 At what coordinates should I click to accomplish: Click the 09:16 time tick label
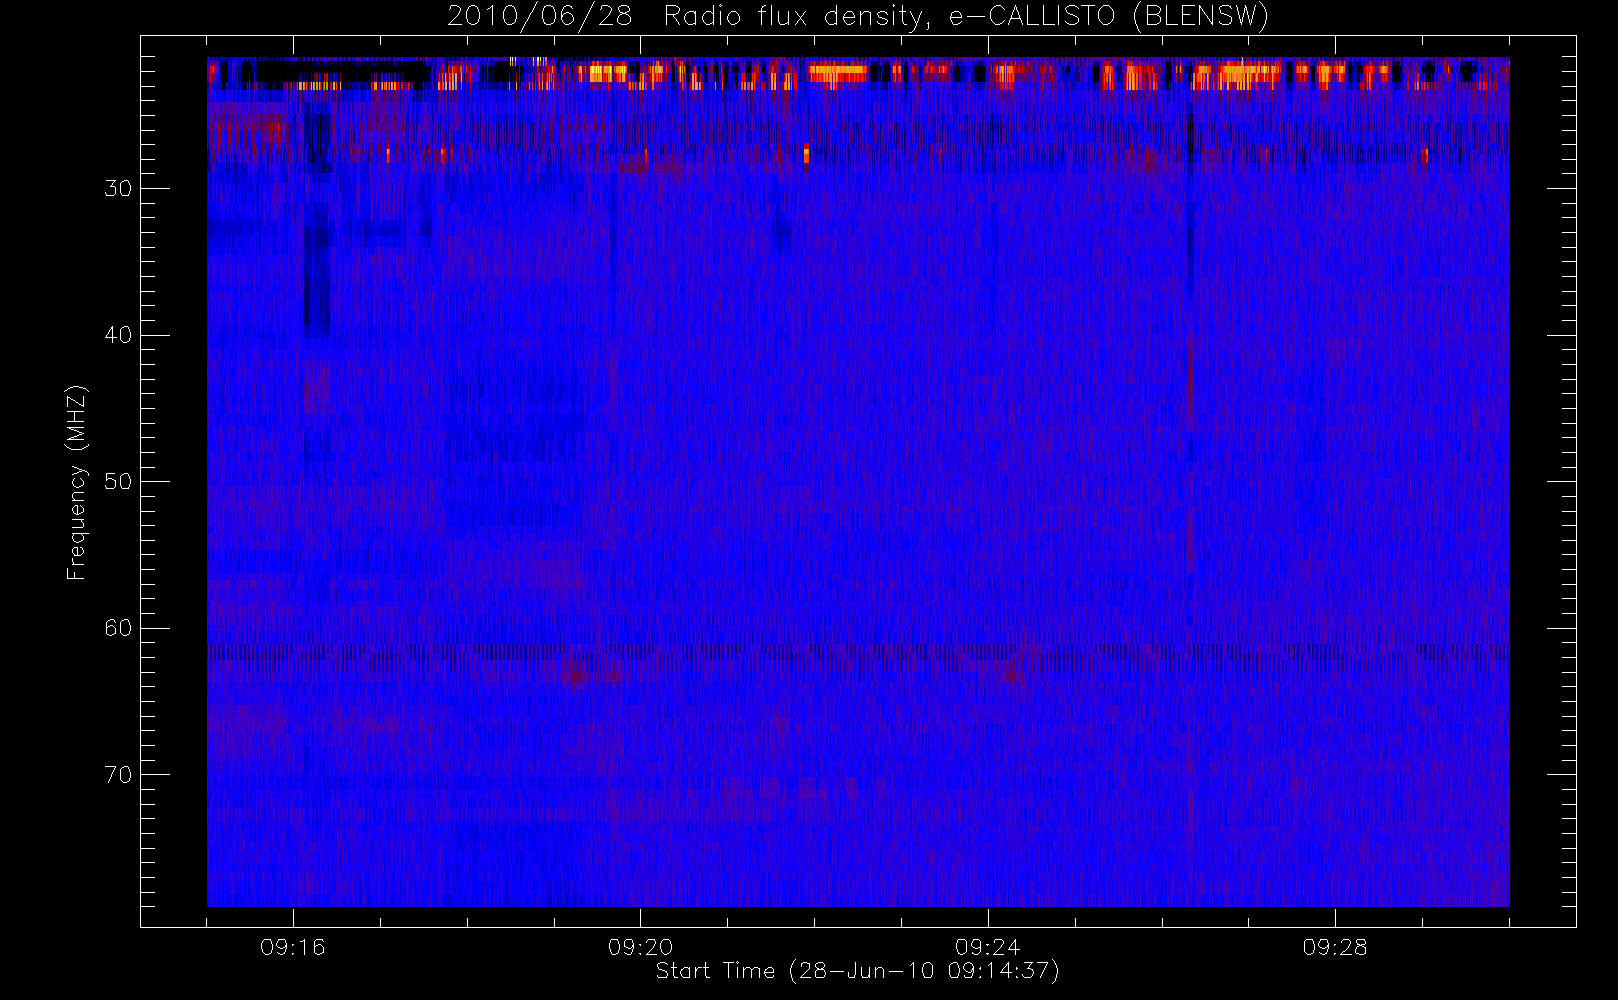(x=293, y=947)
